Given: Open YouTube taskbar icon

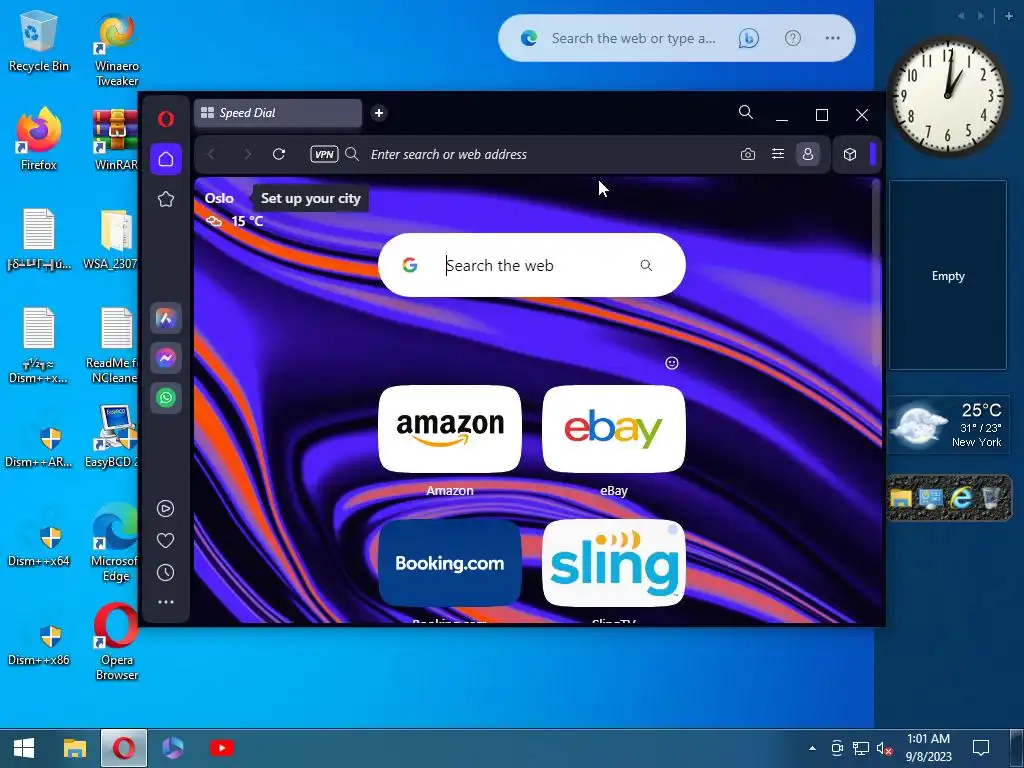Looking at the screenshot, I should [x=222, y=748].
